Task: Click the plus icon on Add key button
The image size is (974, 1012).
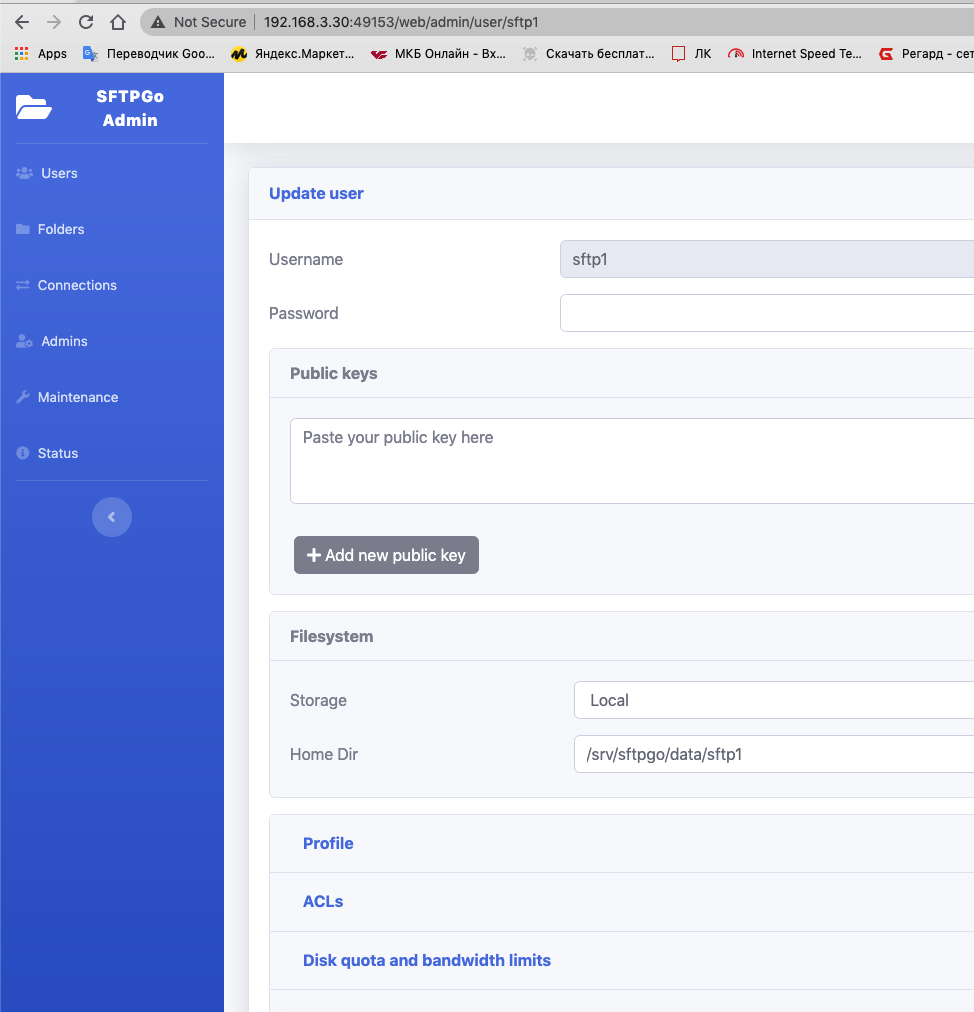Action: pos(314,555)
